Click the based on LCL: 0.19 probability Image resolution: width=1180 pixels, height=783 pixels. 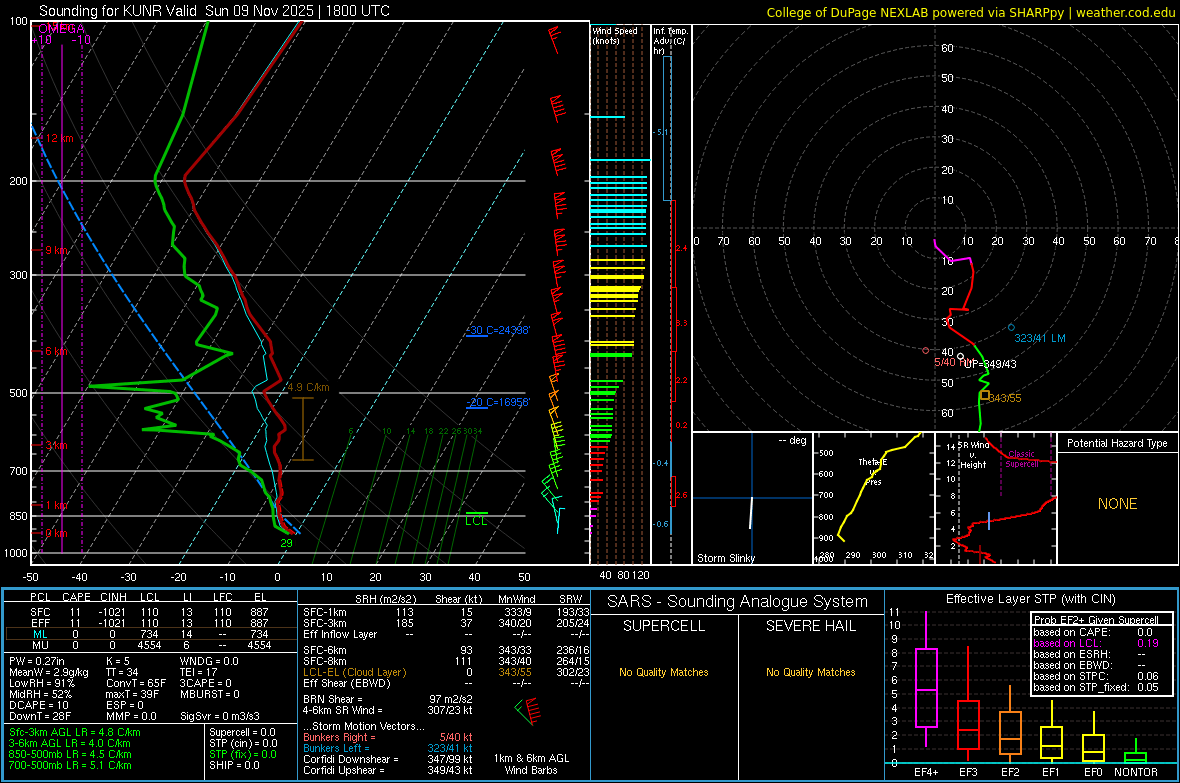(1096, 643)
